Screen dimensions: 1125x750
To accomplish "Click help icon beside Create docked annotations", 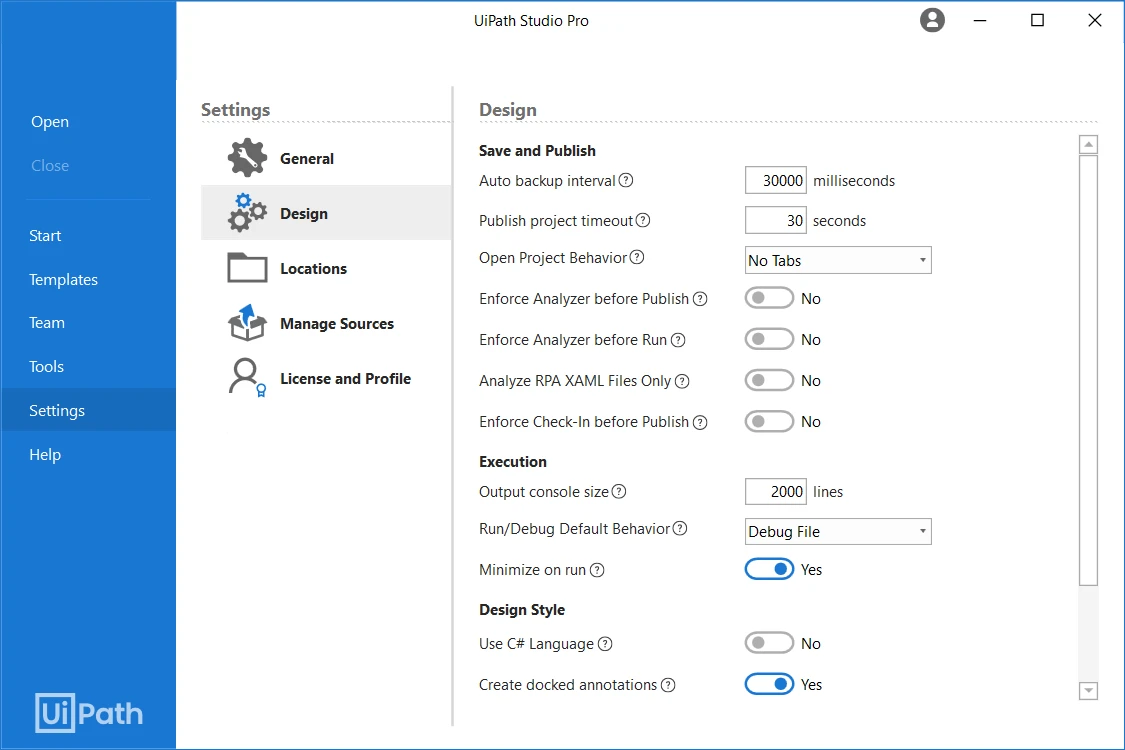I will [668, 685].
